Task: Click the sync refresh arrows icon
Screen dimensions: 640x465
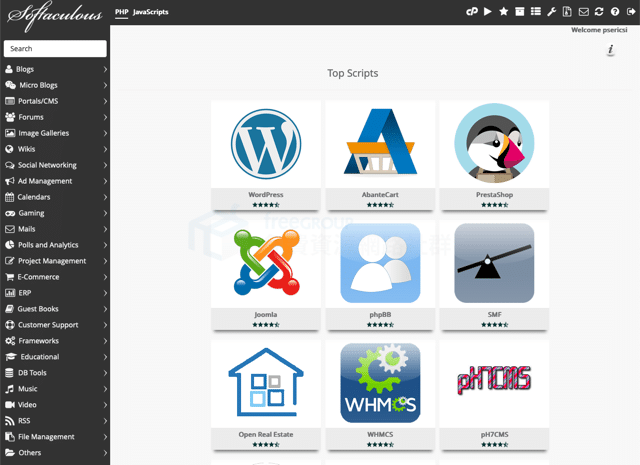Action: (x=599, y=11)
